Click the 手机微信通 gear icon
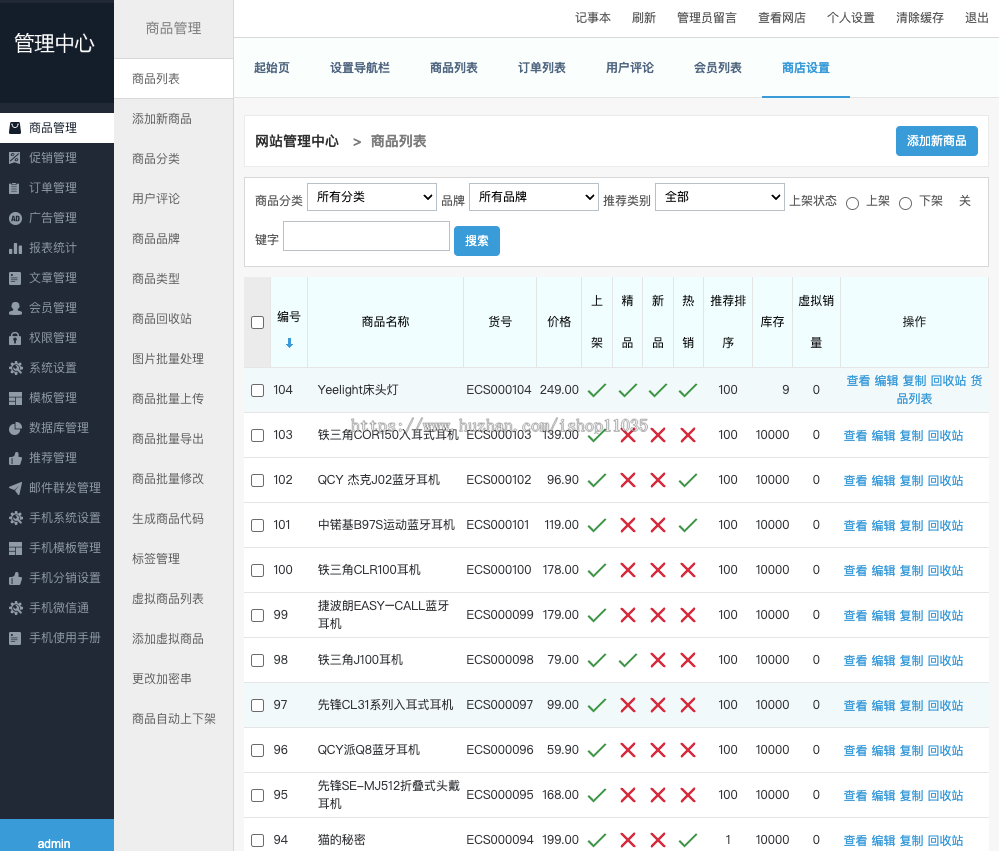The height and width of the screenshot is (851, 999). 15,608
